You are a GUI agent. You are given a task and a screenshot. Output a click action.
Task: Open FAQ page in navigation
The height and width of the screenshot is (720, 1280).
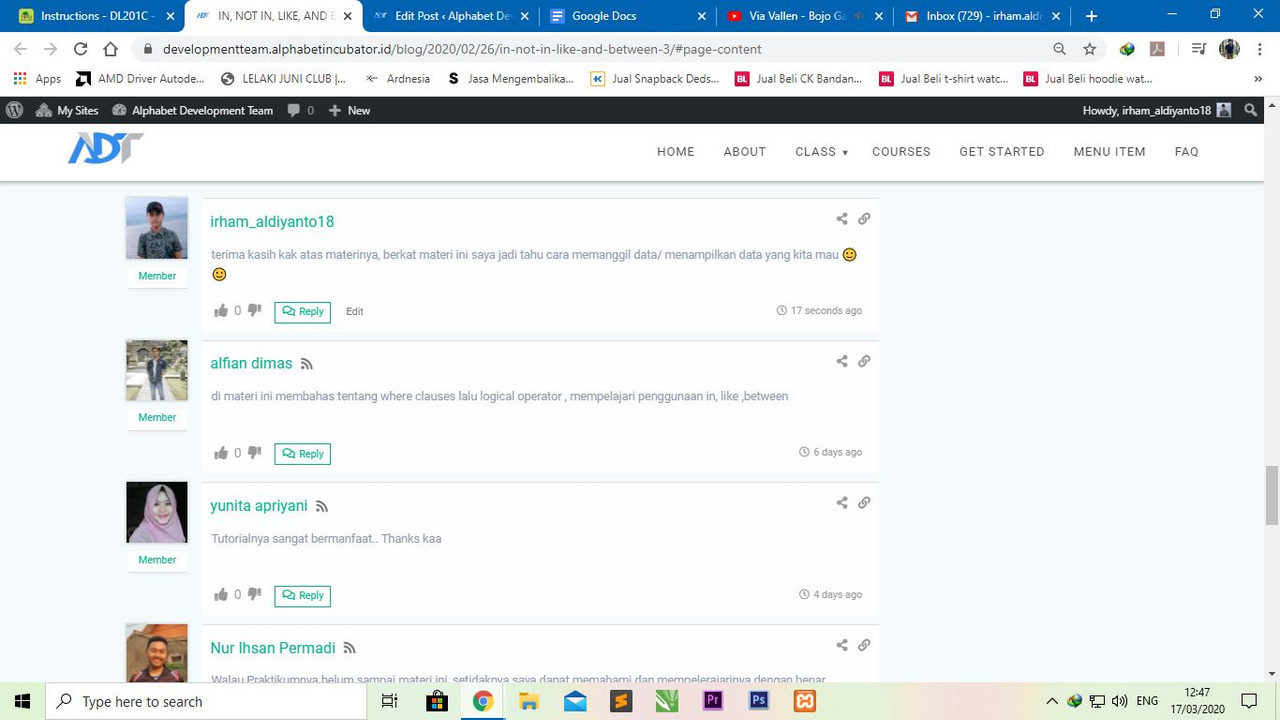[x=1187, y=152]
